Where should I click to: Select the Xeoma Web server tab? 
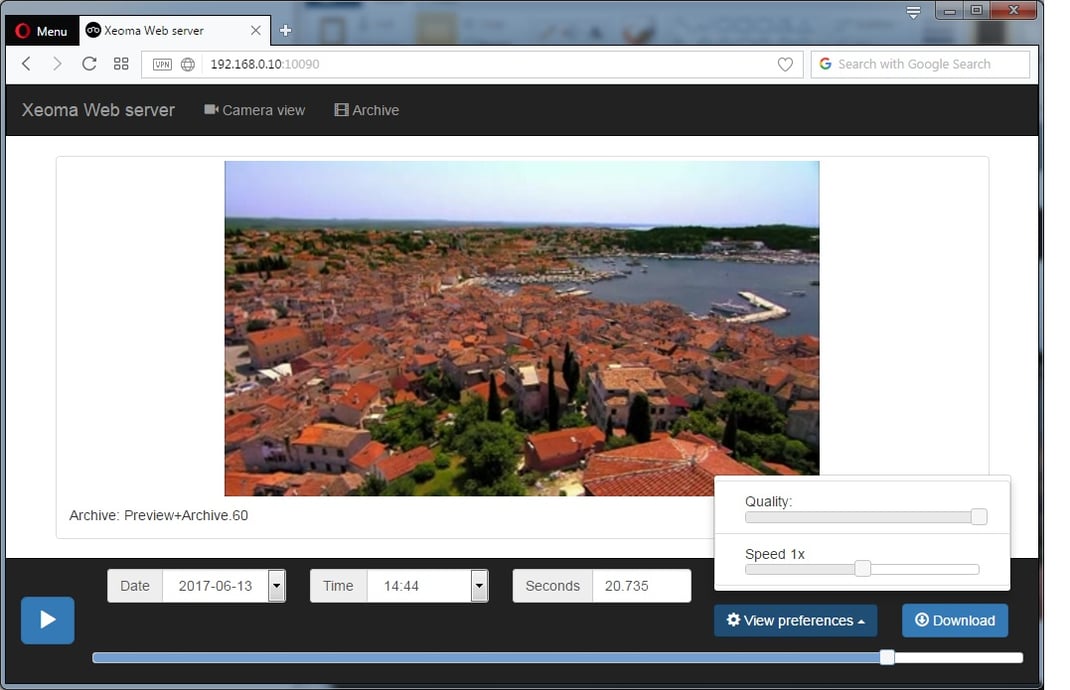tap(174, 31)
